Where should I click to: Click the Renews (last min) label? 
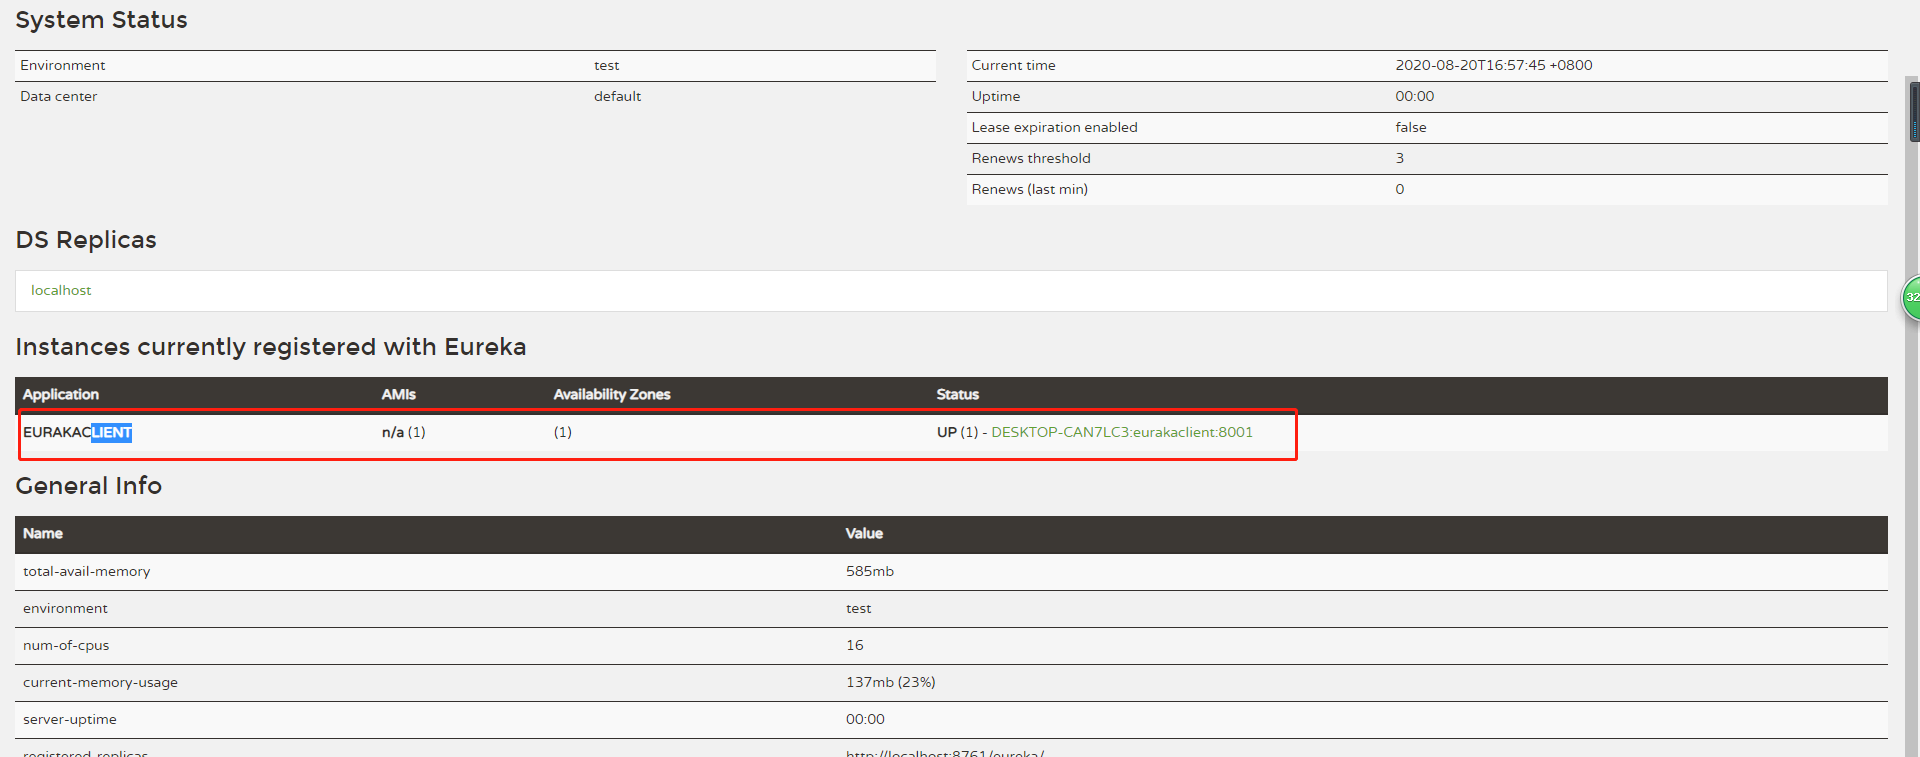coord(1029,189)
